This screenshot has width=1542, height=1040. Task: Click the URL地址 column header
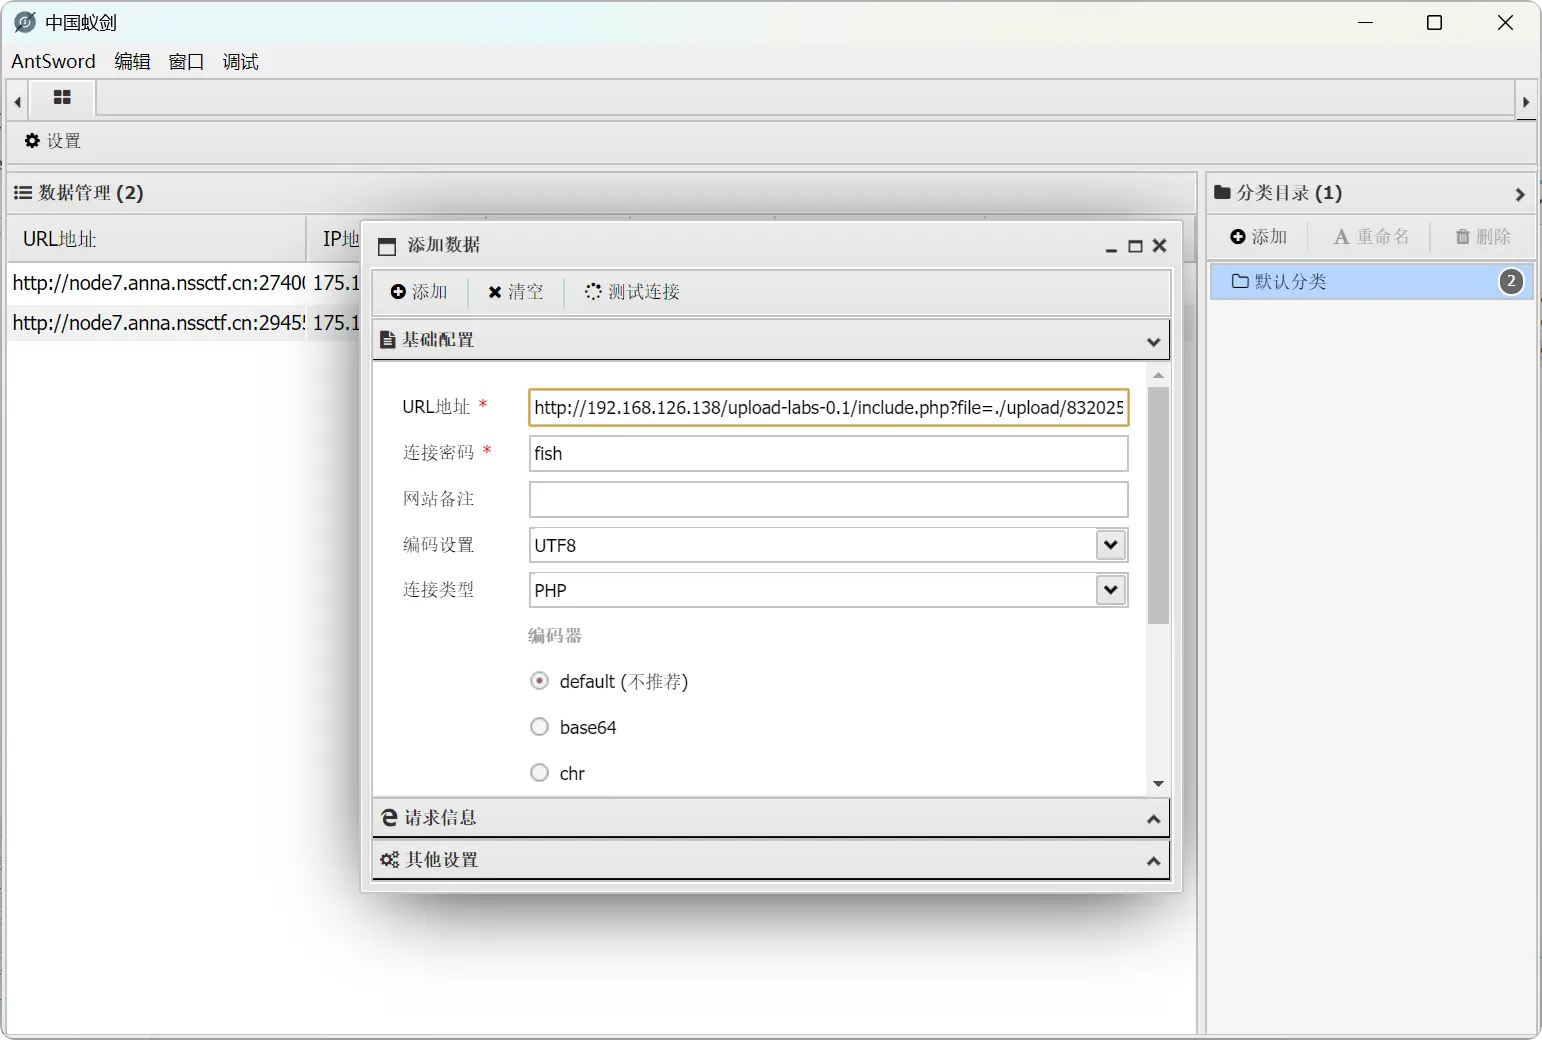pos(157,239)
